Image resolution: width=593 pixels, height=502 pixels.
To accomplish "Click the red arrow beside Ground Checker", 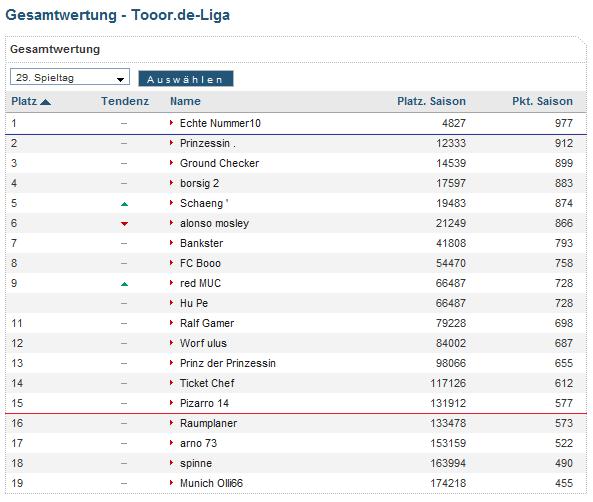I will coord(171,163).
